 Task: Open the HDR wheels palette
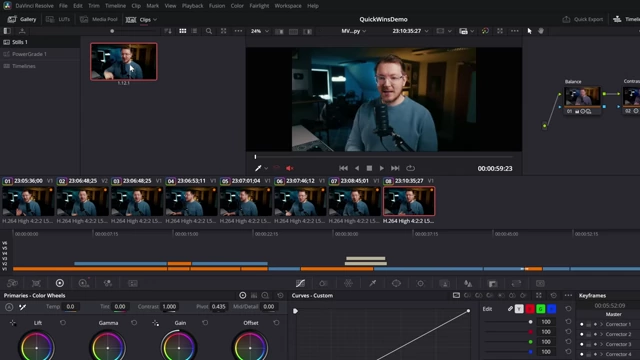84,283
